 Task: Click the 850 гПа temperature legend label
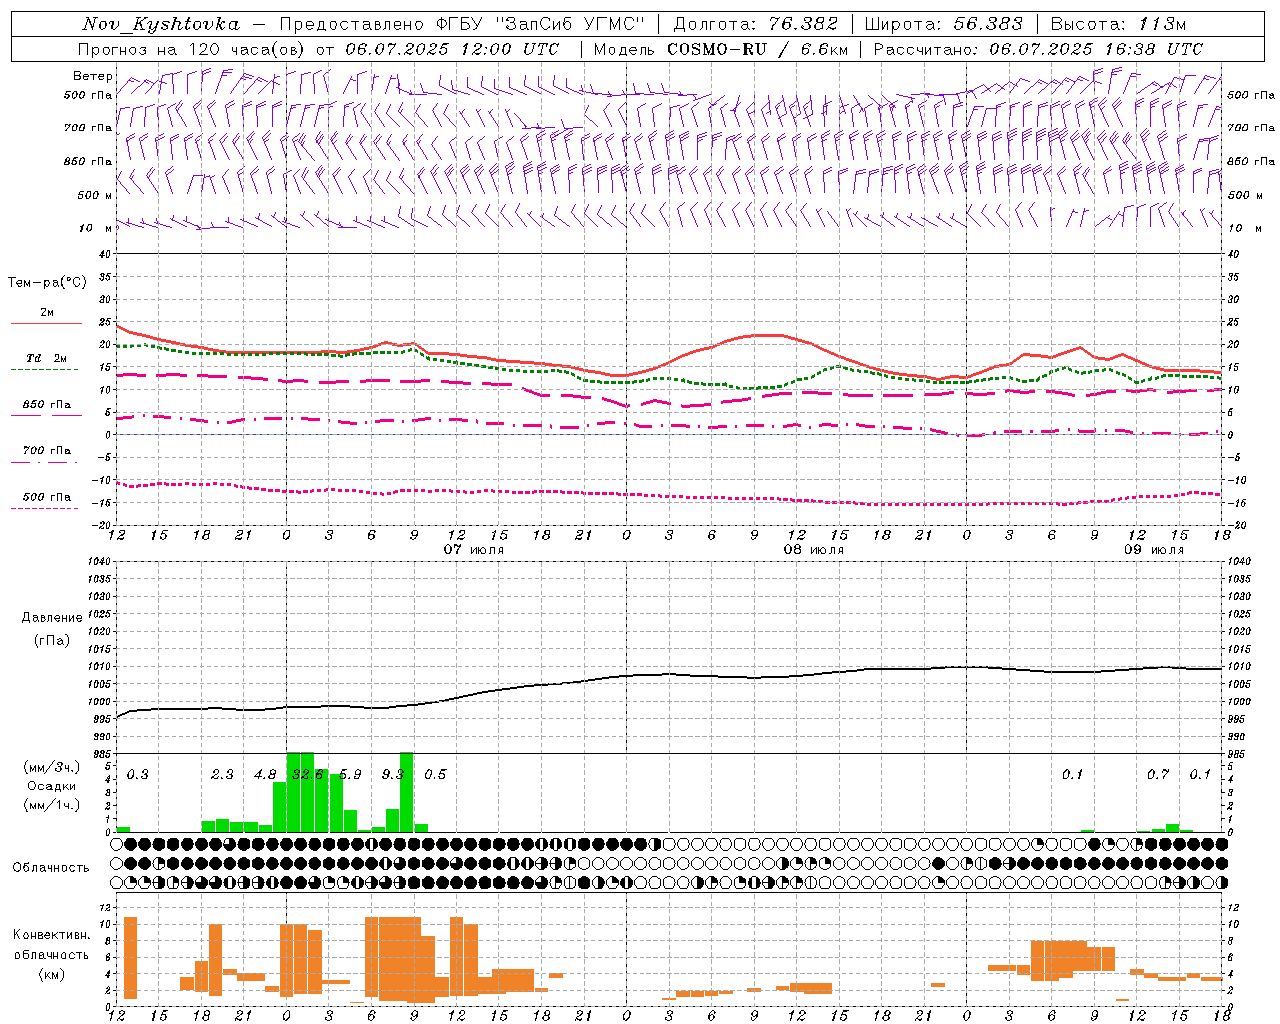46,405
